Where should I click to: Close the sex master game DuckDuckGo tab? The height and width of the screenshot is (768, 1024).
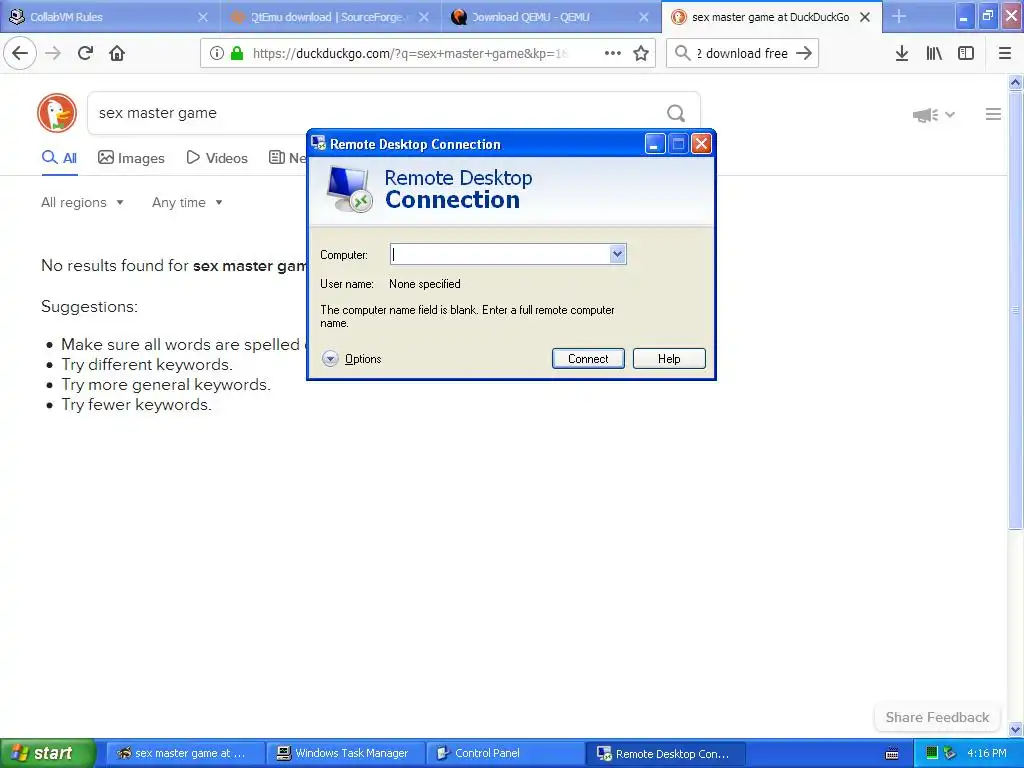coord(865,17)
